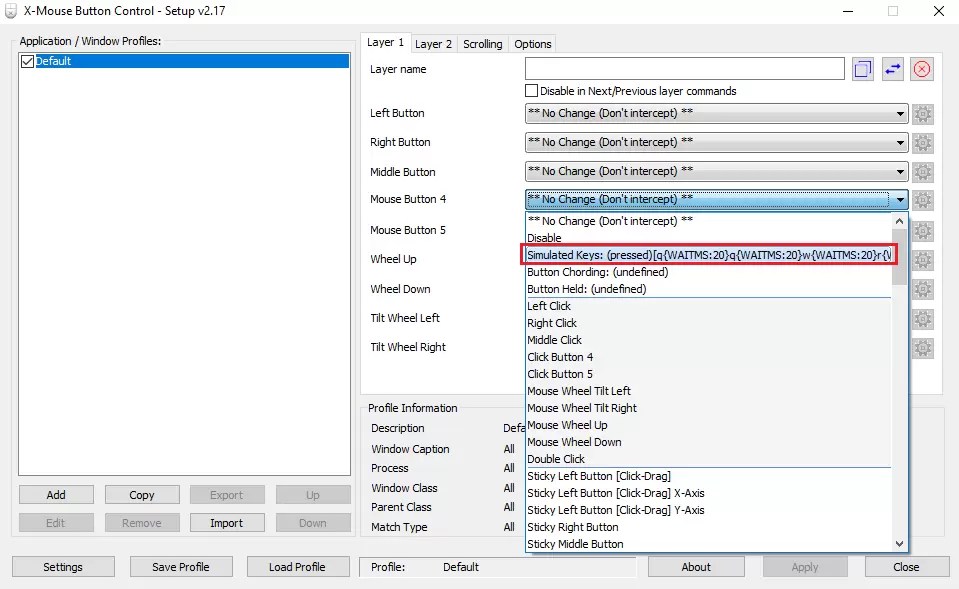Open the Left Button settings gear
The width and height of the screenshot is (959, 589).
point(921,114)
